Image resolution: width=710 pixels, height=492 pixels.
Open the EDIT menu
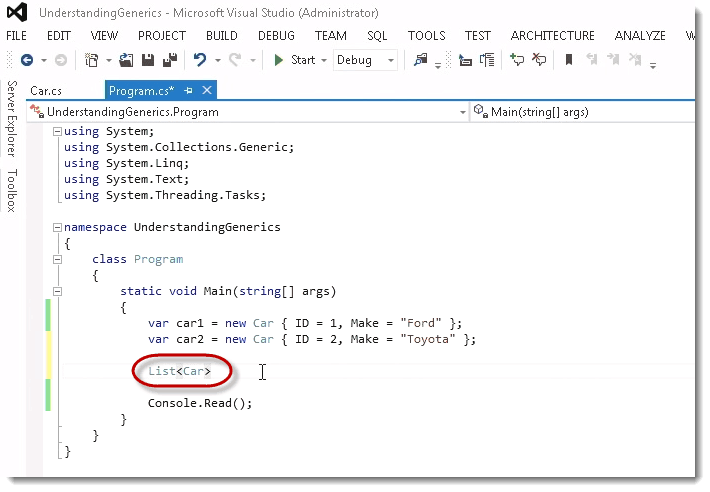click(59, 36)
